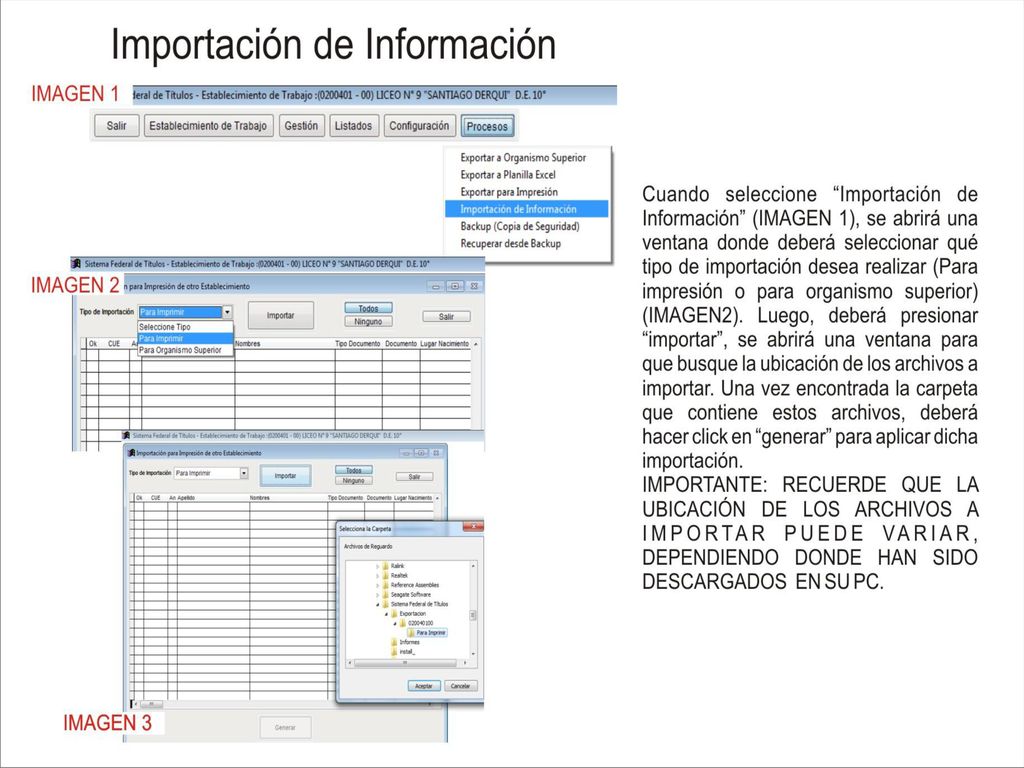Pick Seleccione Tipo from the dropdown list
Screen dimensions: 1024x768
pyautogui.click(x=185, y=327)
